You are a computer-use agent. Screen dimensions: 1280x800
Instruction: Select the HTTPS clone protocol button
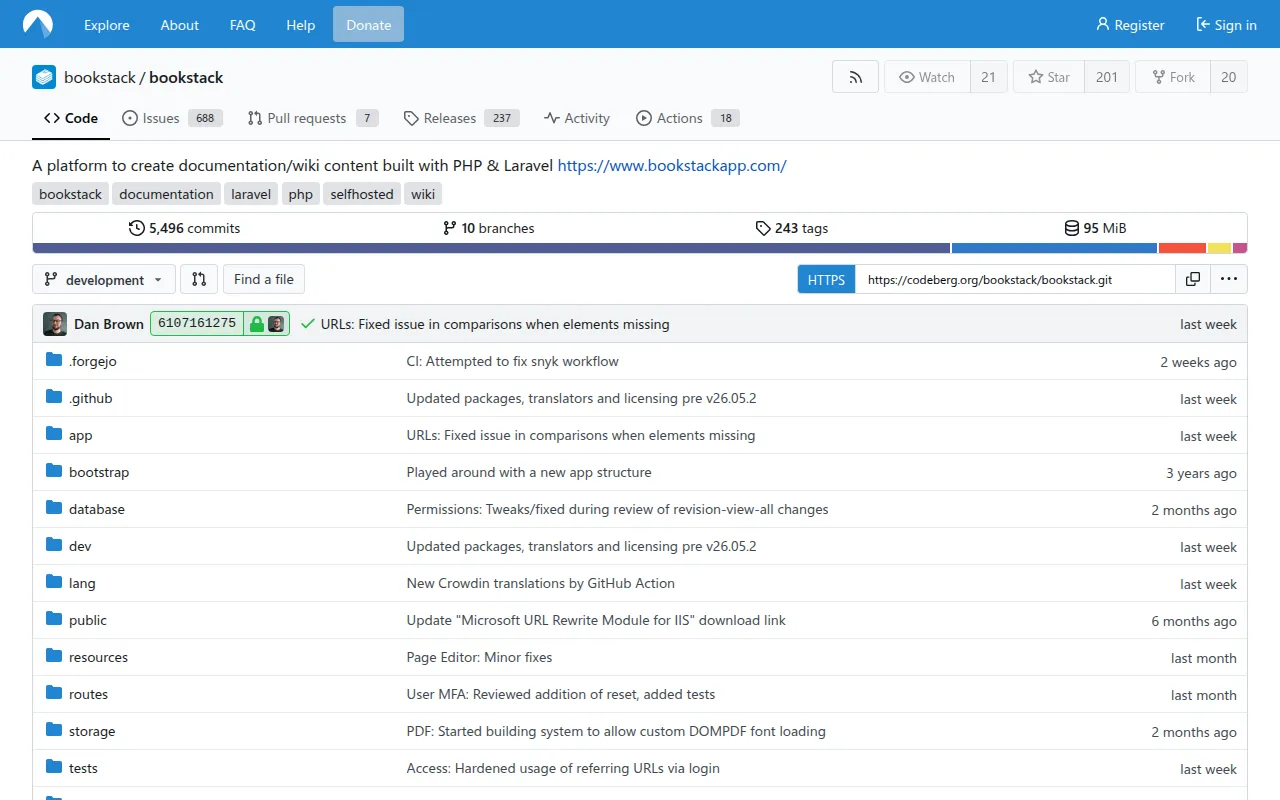tap(826, 279)
